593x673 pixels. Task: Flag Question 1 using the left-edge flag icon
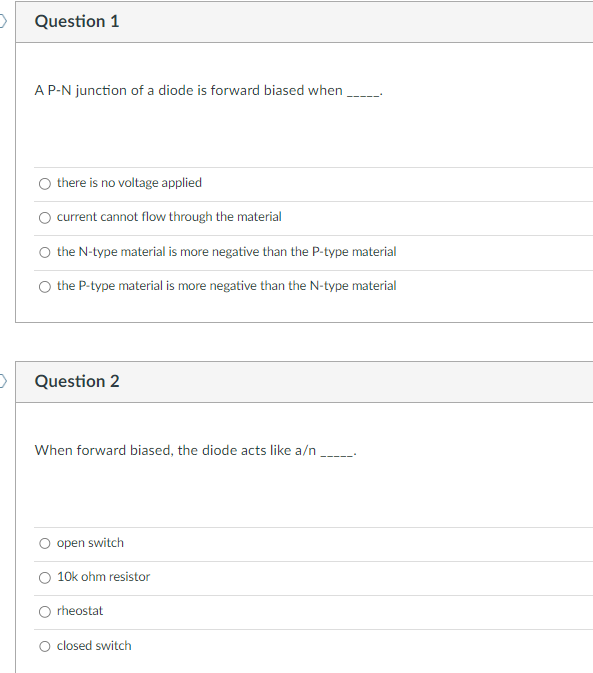click(3, 21)
